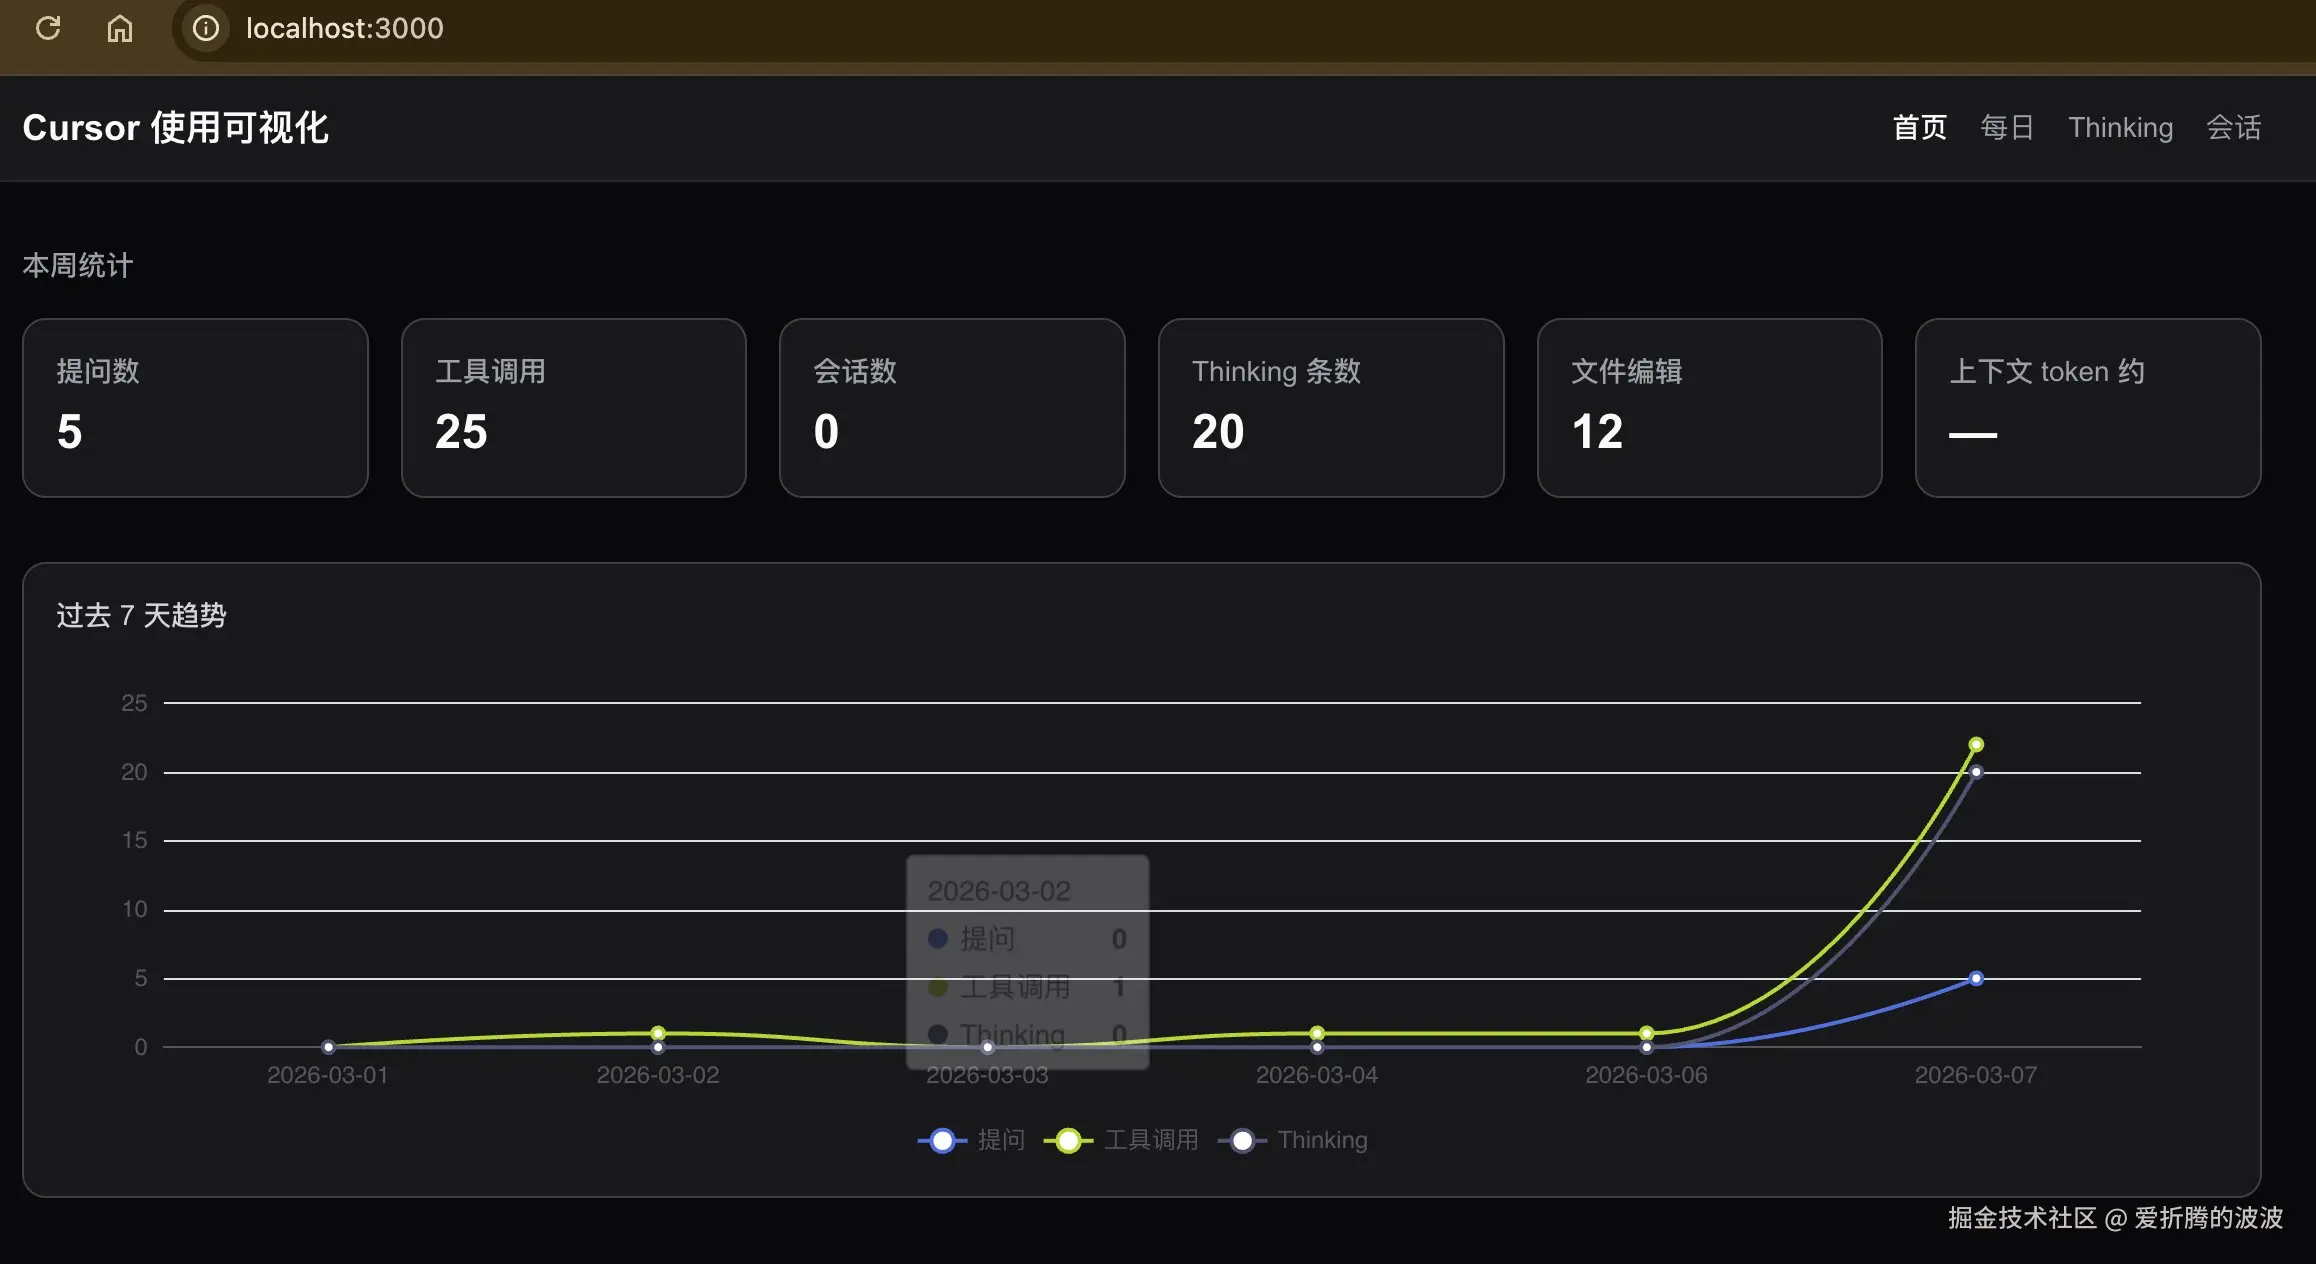Viewport: 2316px width, 1264px height.
Task: Go to the 会话 navigation tab
Action: click(2233, 128)
